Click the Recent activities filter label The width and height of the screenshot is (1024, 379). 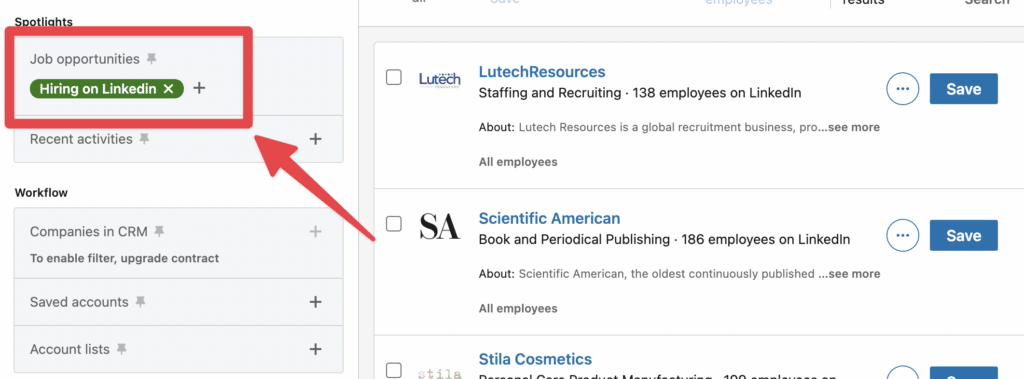click(x=81, y=139)
